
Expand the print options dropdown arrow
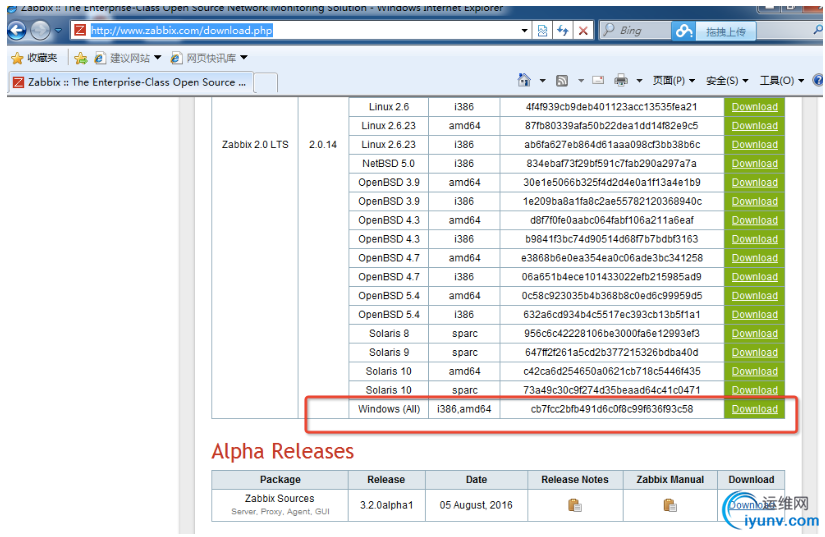coord(639,80)
